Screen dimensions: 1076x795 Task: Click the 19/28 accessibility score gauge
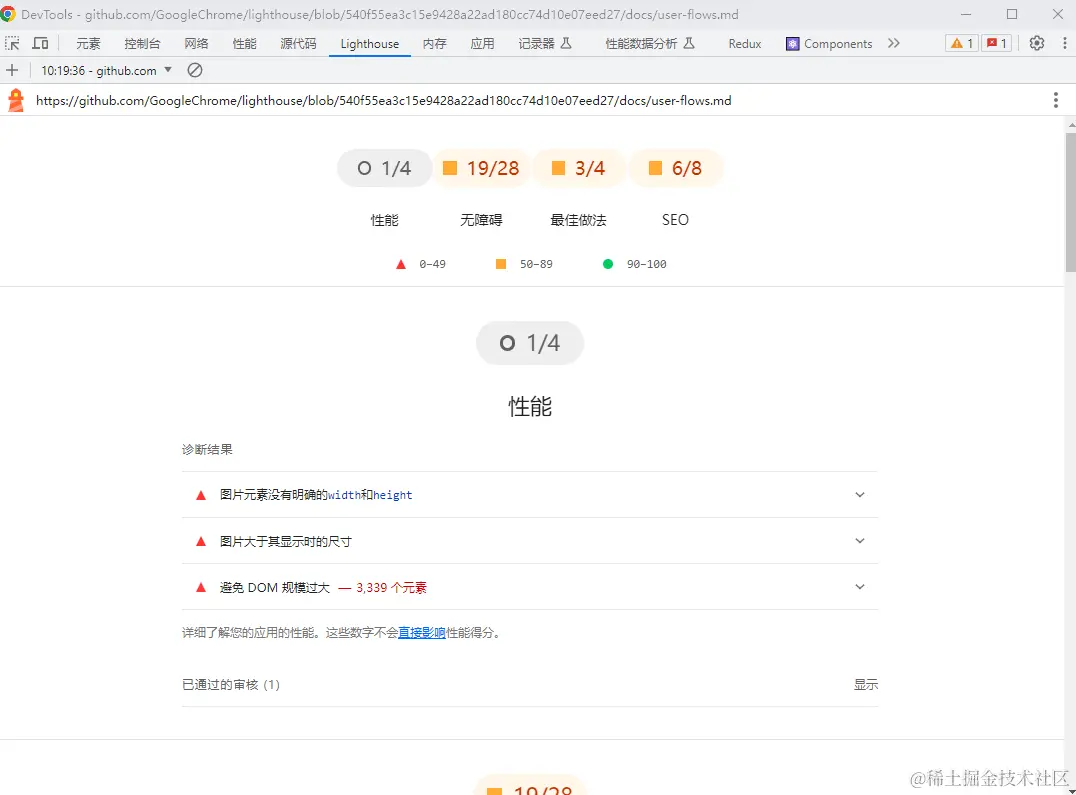coord(481,168)
